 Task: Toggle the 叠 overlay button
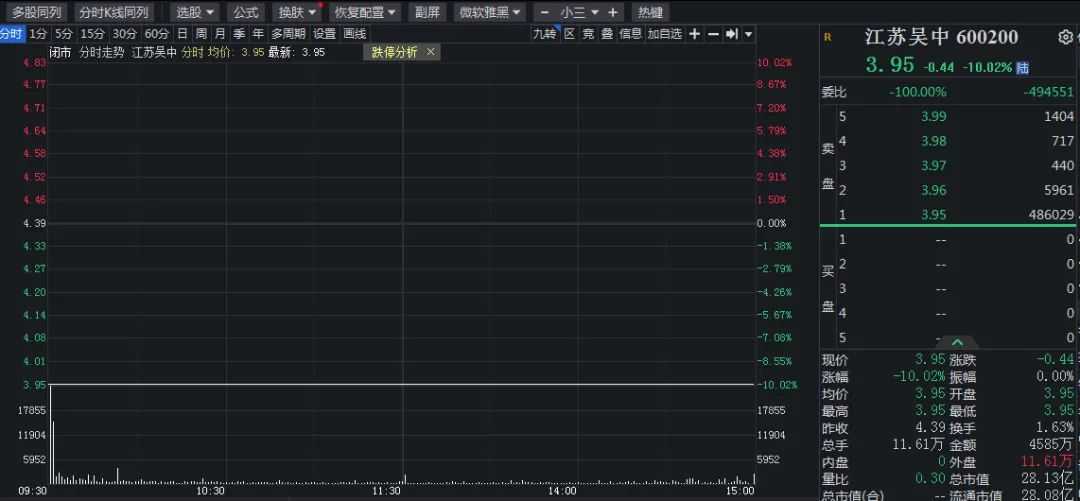(x=607, y=34)
